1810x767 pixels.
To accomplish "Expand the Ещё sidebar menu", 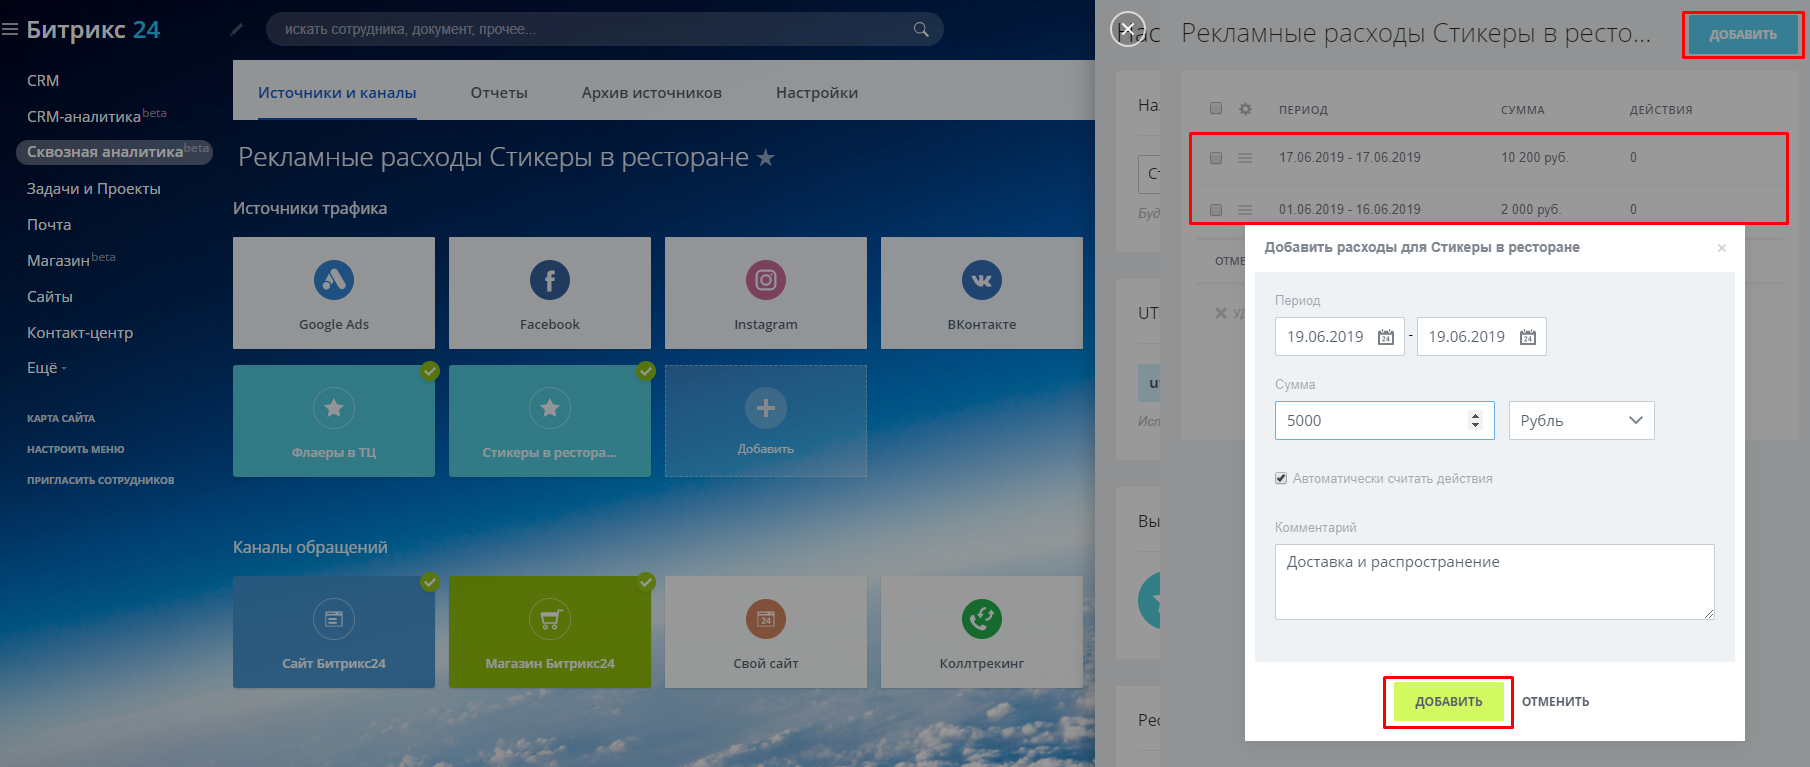I will [x=46, y=368].
